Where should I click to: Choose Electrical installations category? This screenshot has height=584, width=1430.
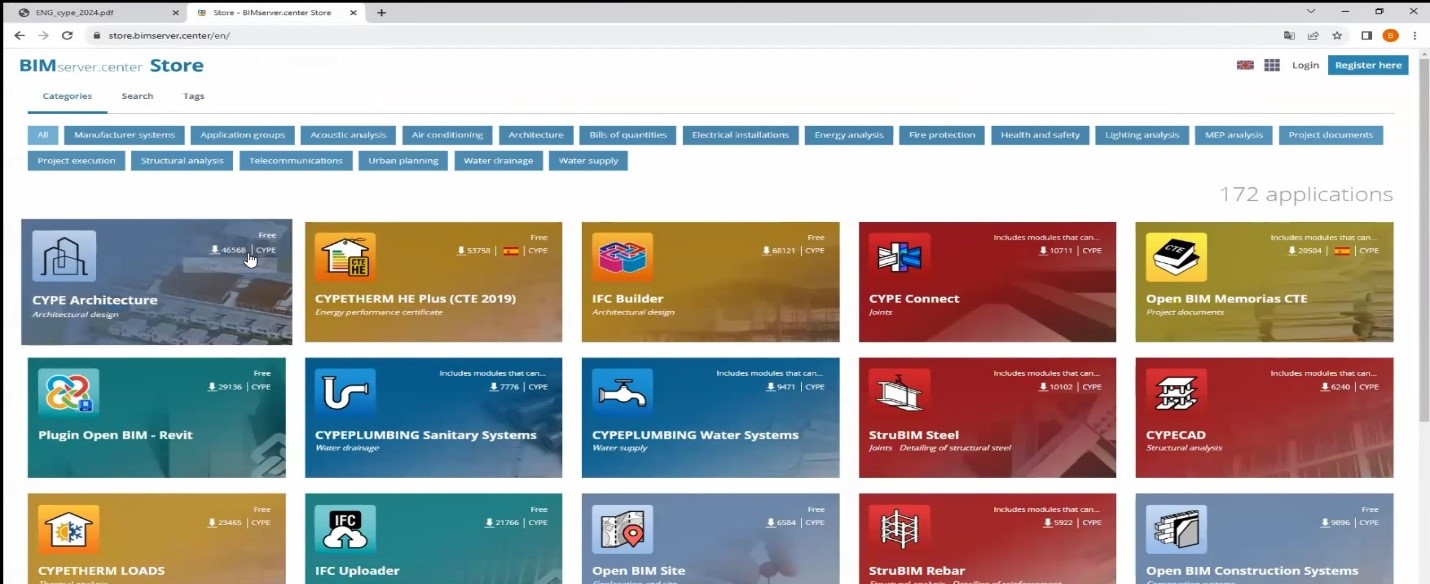(x=740, y=135)
